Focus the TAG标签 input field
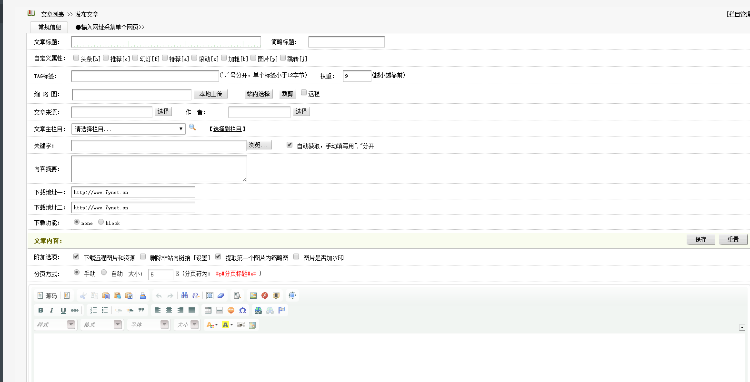 click(145, 76)
